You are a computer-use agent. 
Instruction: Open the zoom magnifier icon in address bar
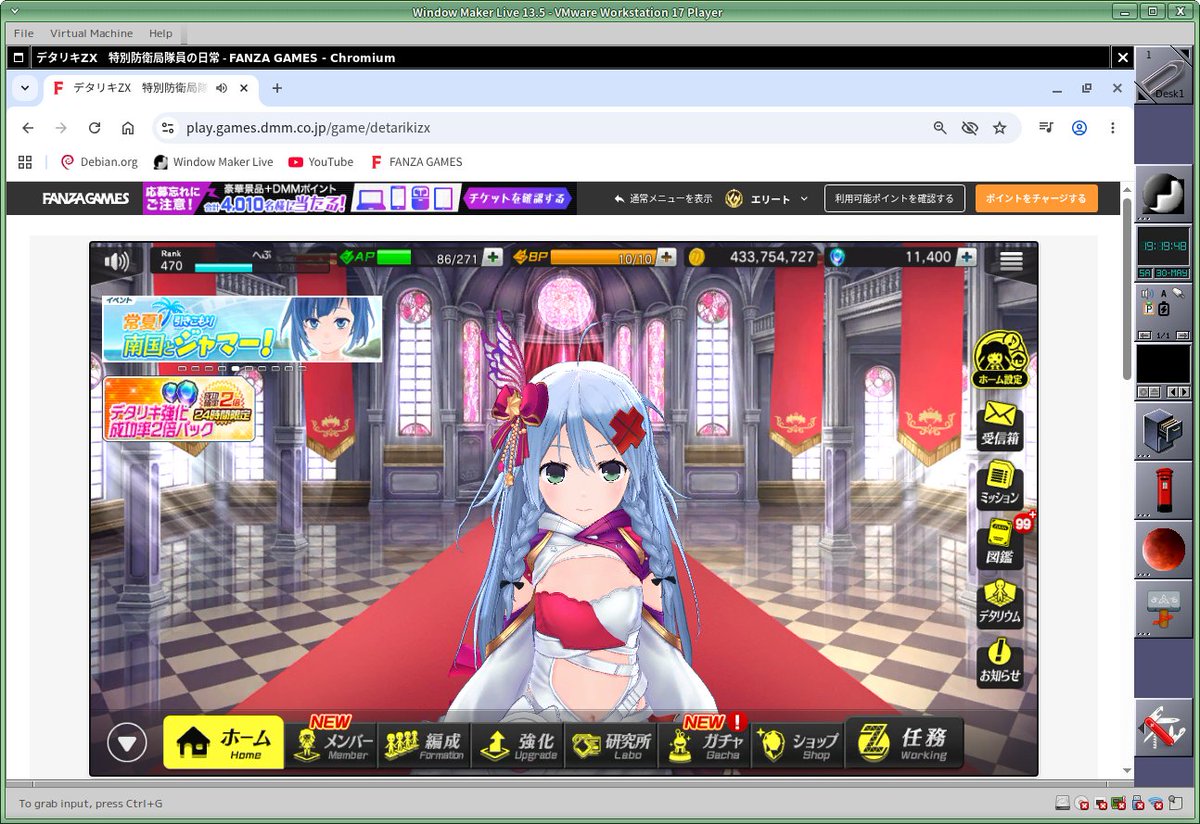coord(939,128)
